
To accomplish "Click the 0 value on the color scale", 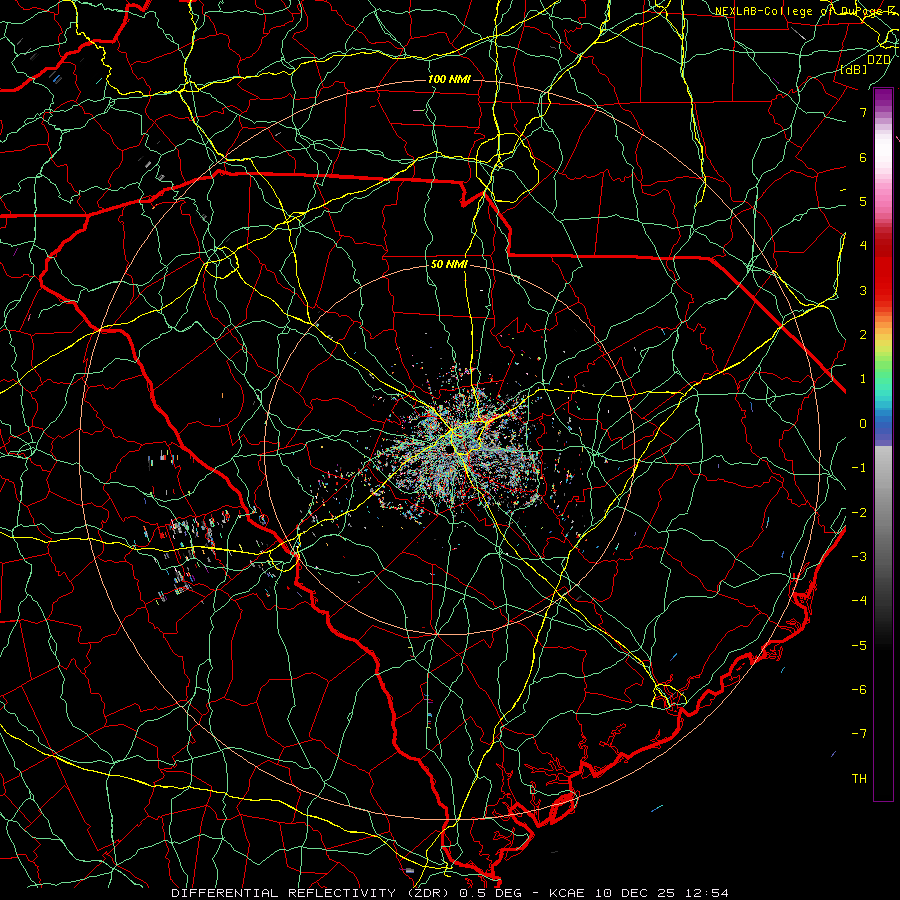I will tap(863, 424).
